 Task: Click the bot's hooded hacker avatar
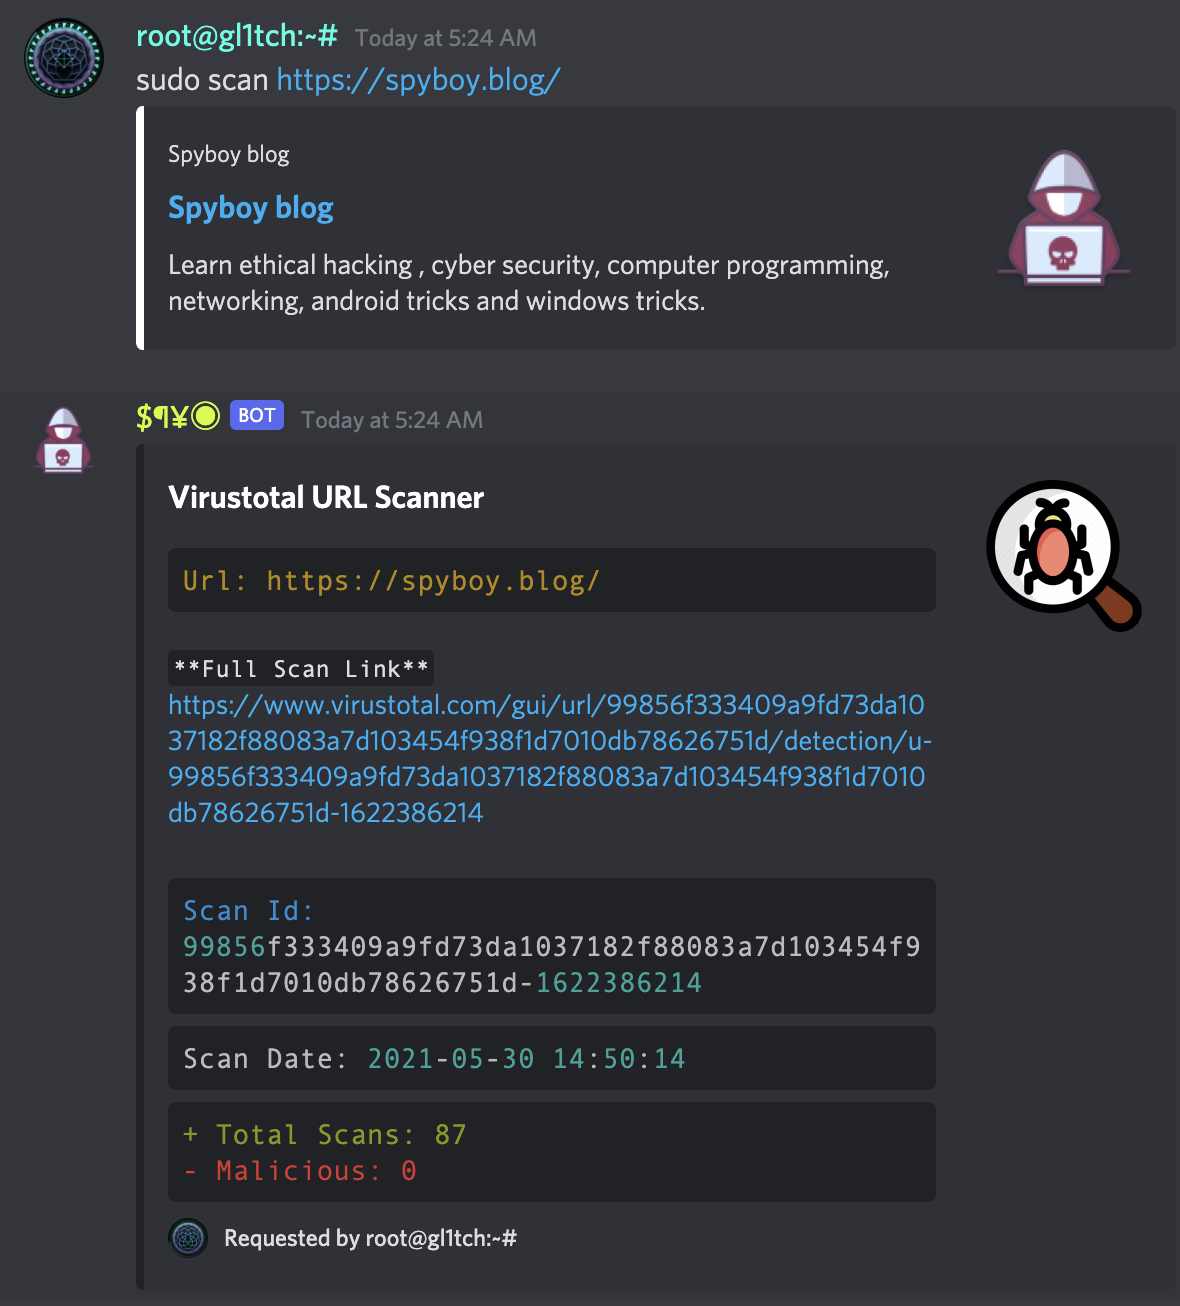coord(64,440)
